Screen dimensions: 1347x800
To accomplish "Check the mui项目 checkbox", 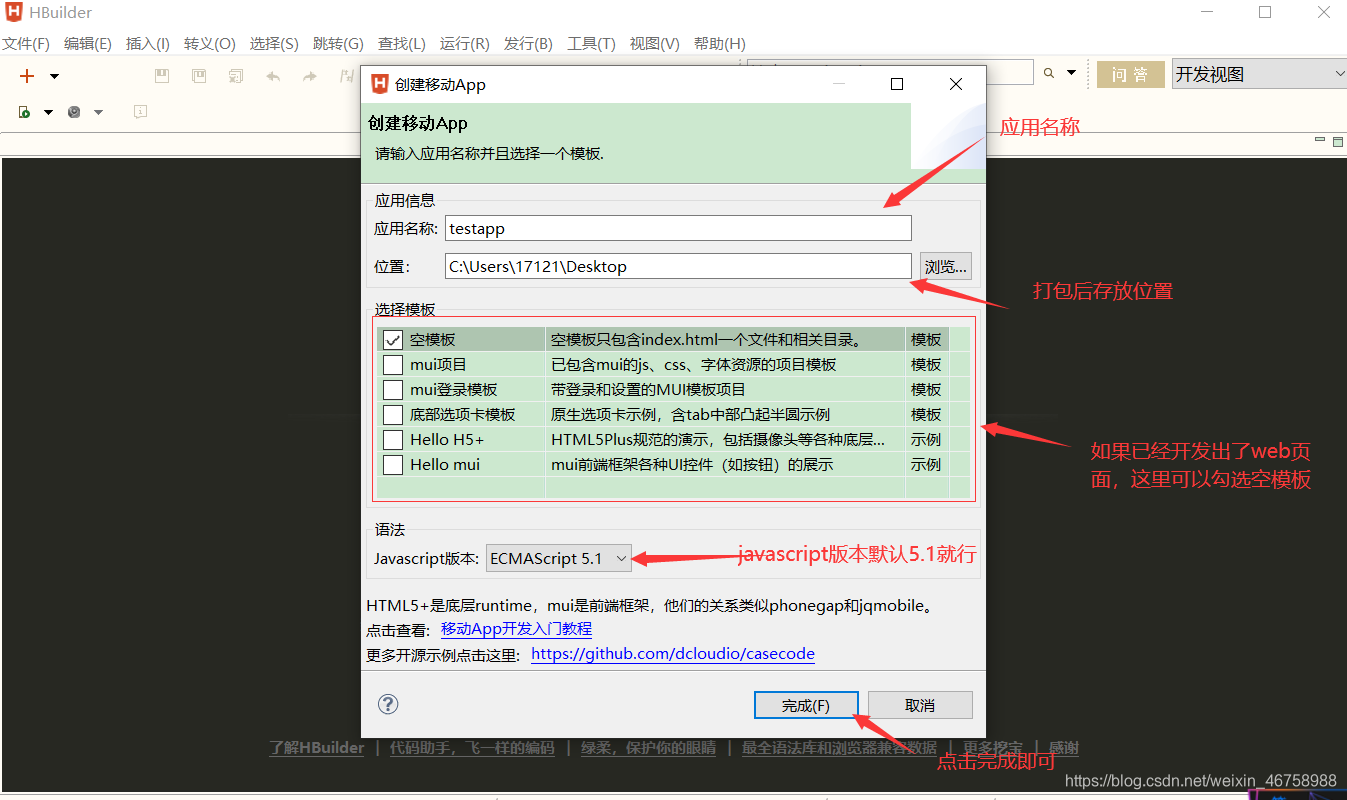I will [x=393, y=365].
